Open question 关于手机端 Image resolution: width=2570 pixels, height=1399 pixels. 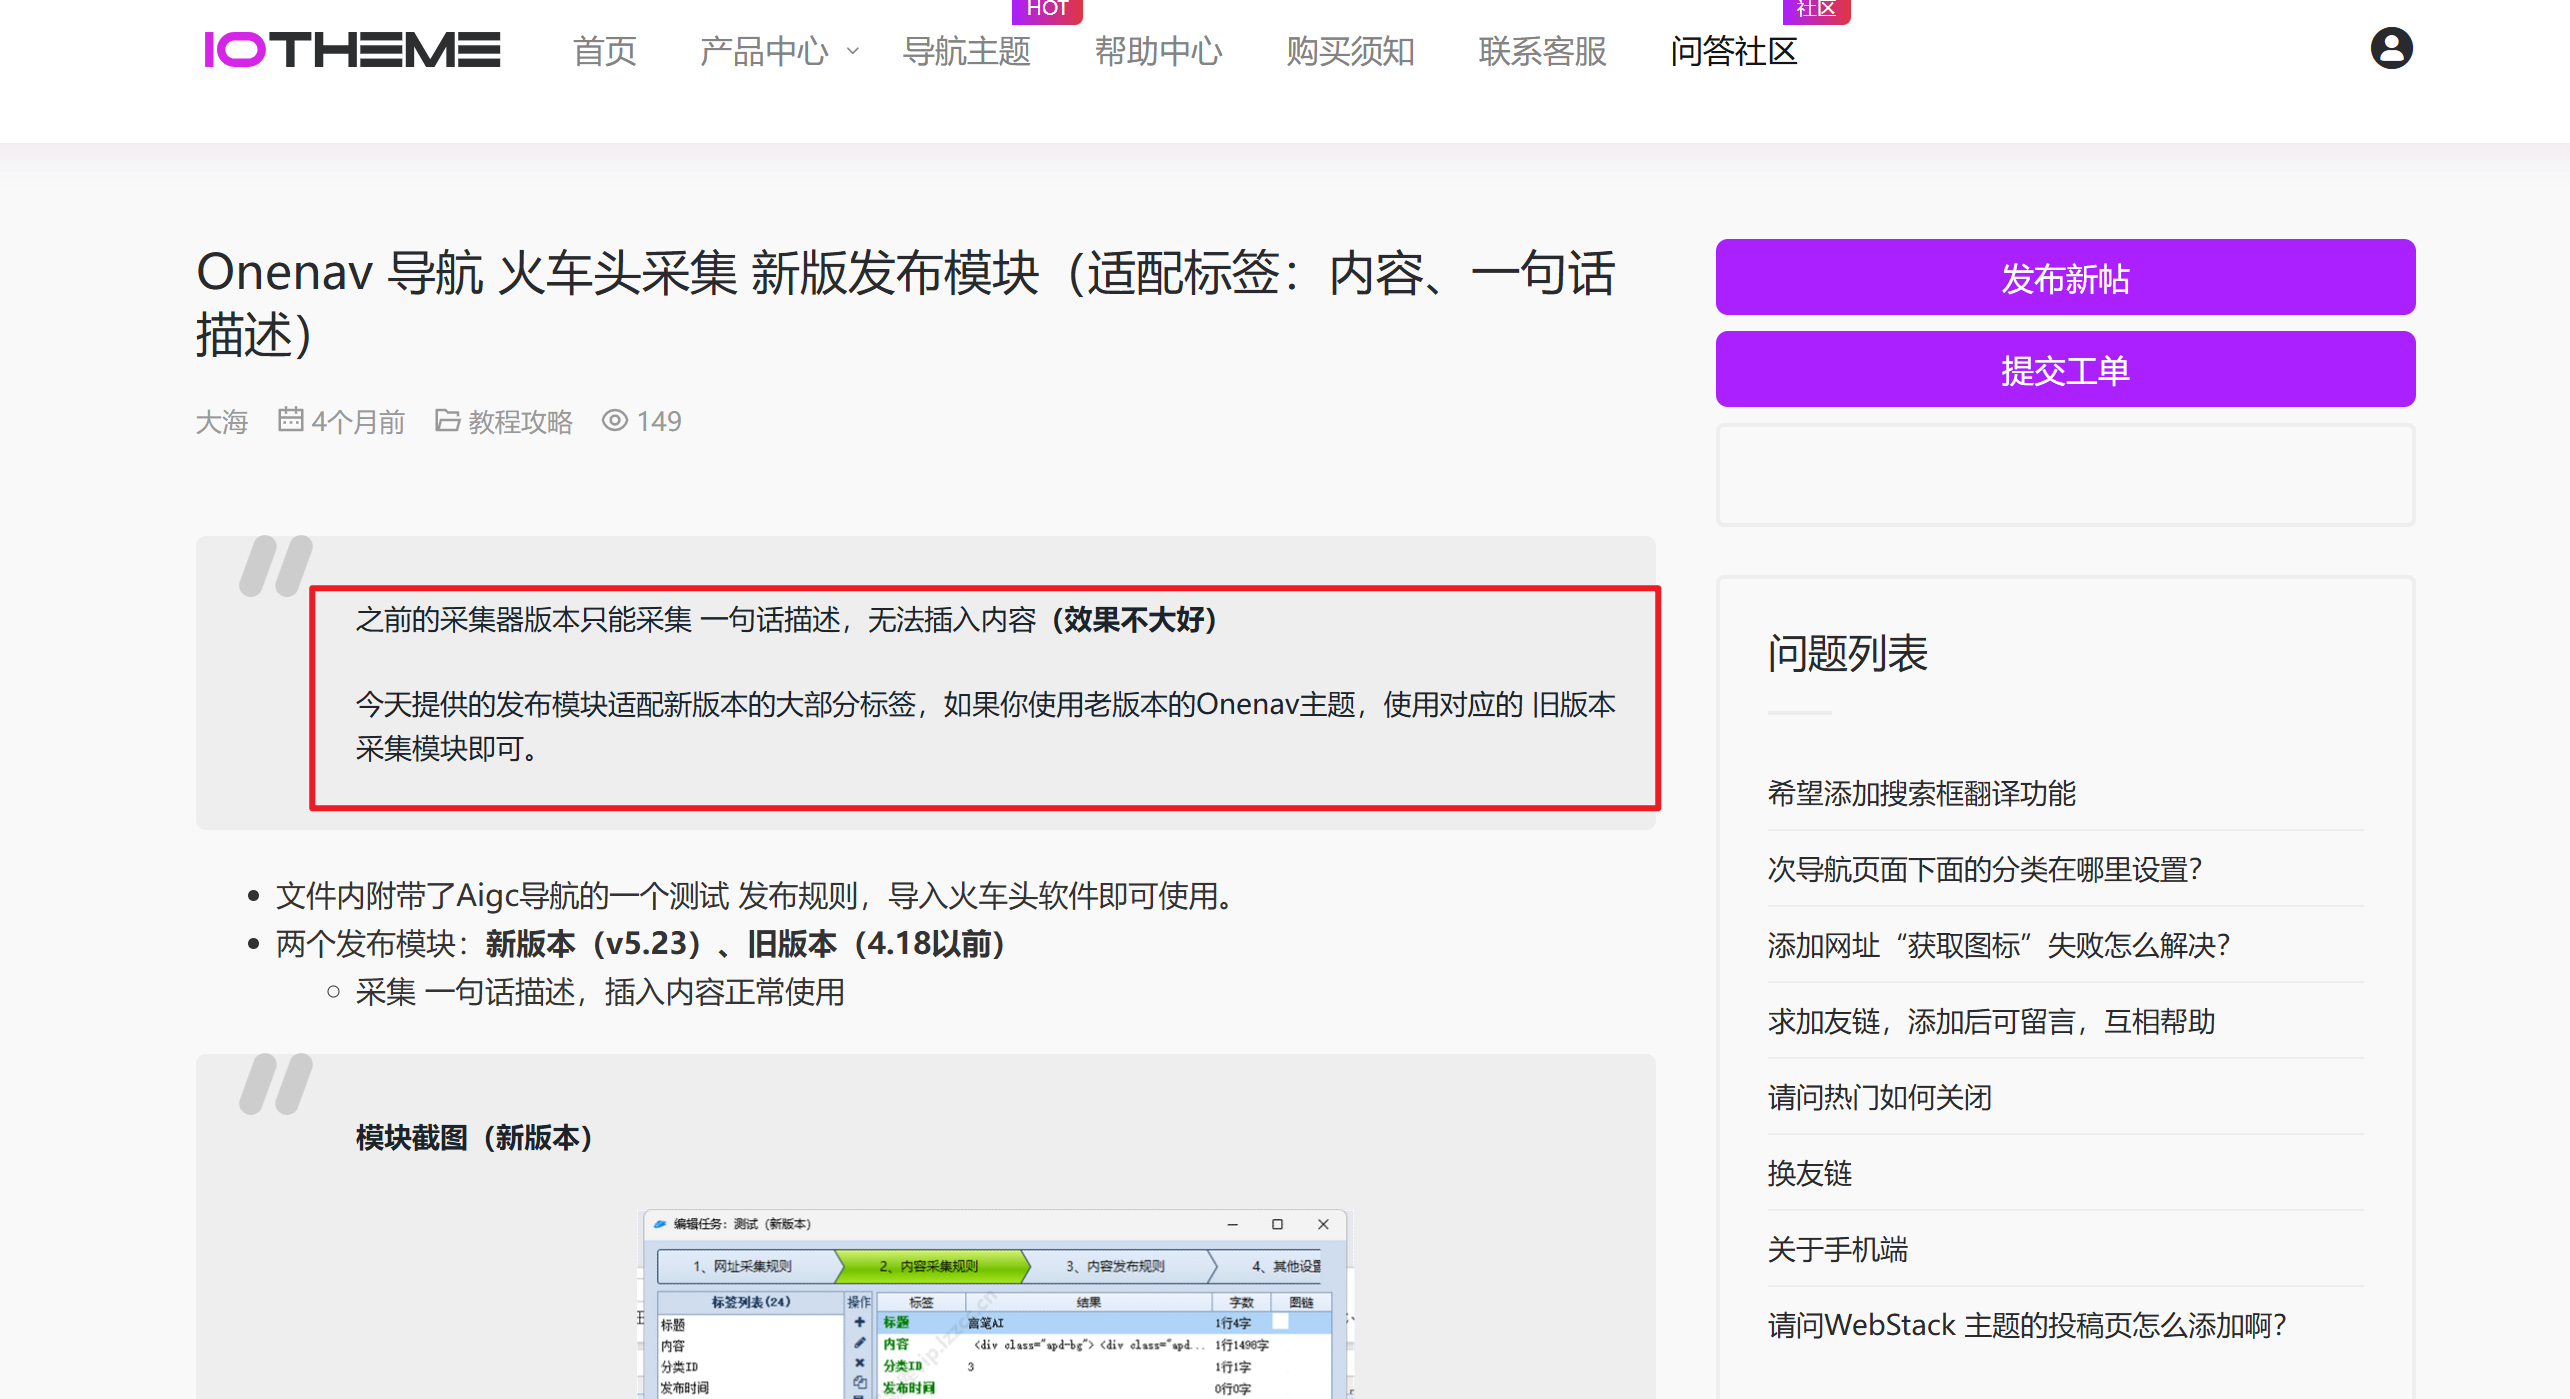coord(1837,1249)
